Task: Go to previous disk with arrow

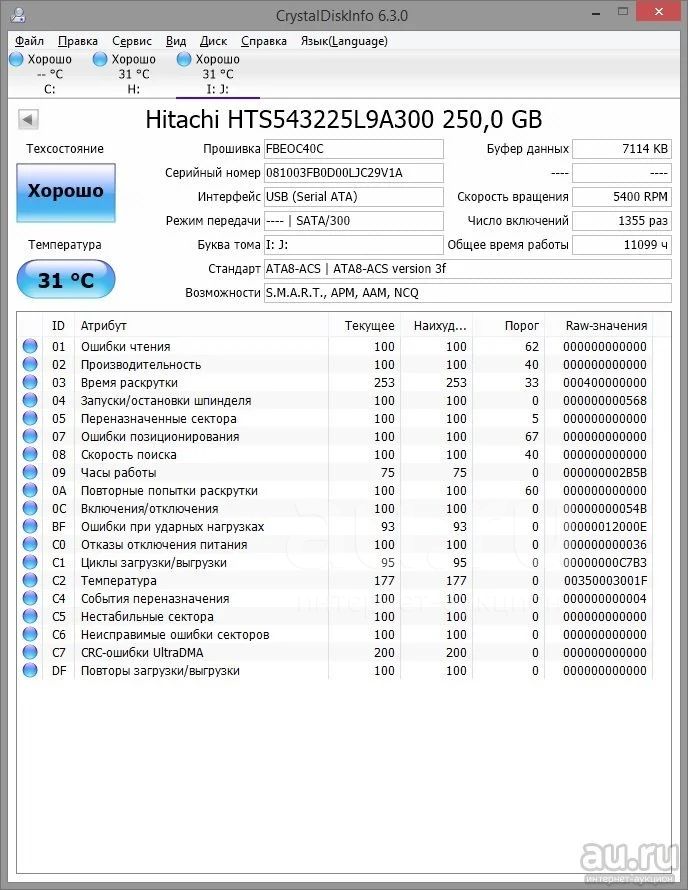Action: tap(28, 119)
